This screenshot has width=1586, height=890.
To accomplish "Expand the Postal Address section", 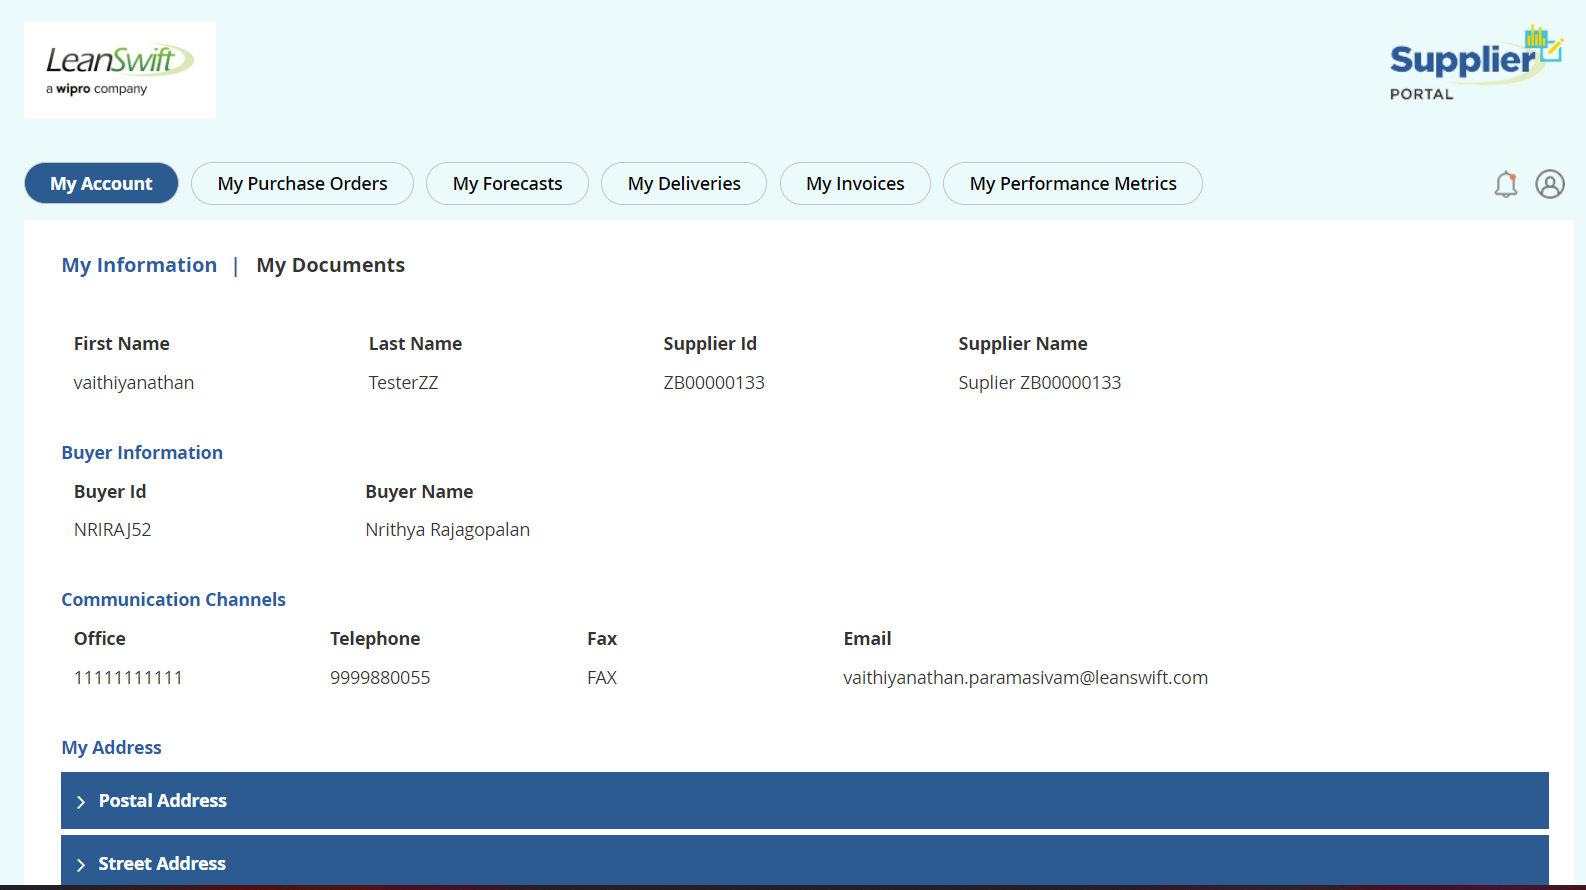I will point(805,800).
